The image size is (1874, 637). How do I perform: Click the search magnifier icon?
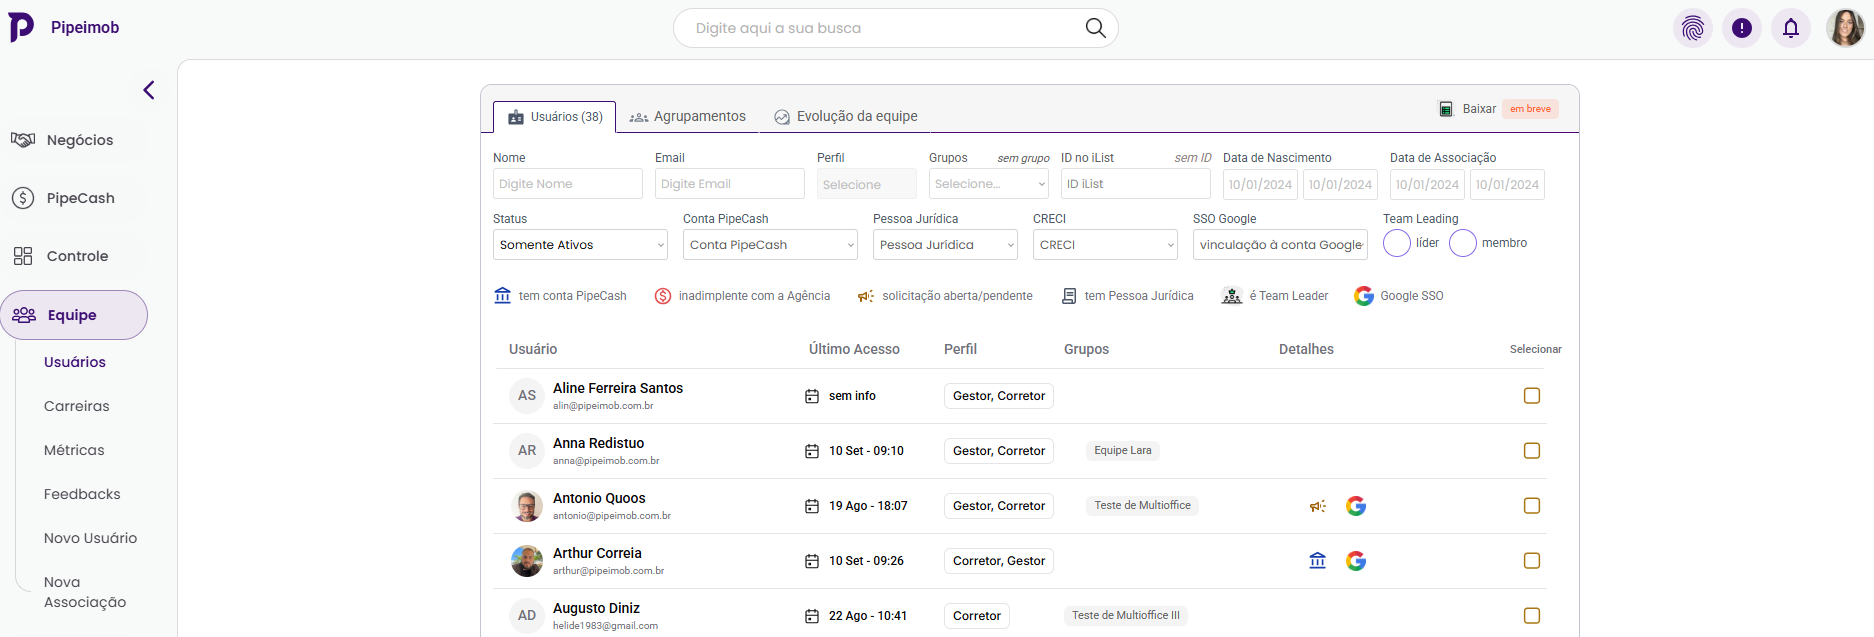click(x=1095, y=28)
